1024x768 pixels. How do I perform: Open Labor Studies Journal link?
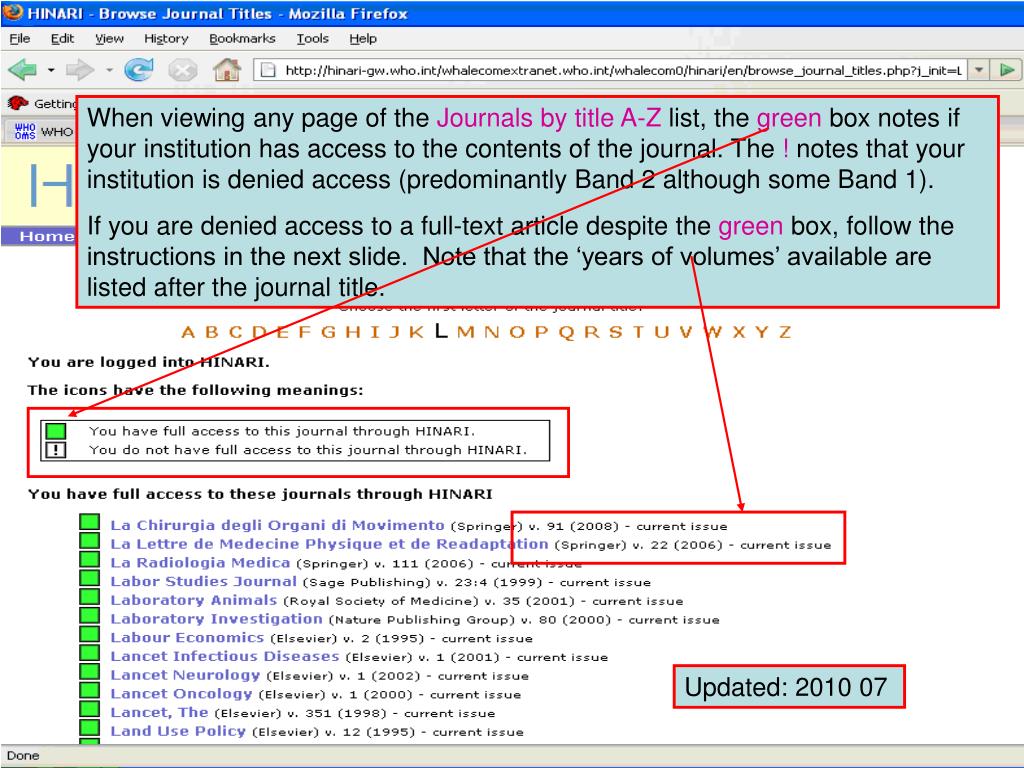[203, 582]
